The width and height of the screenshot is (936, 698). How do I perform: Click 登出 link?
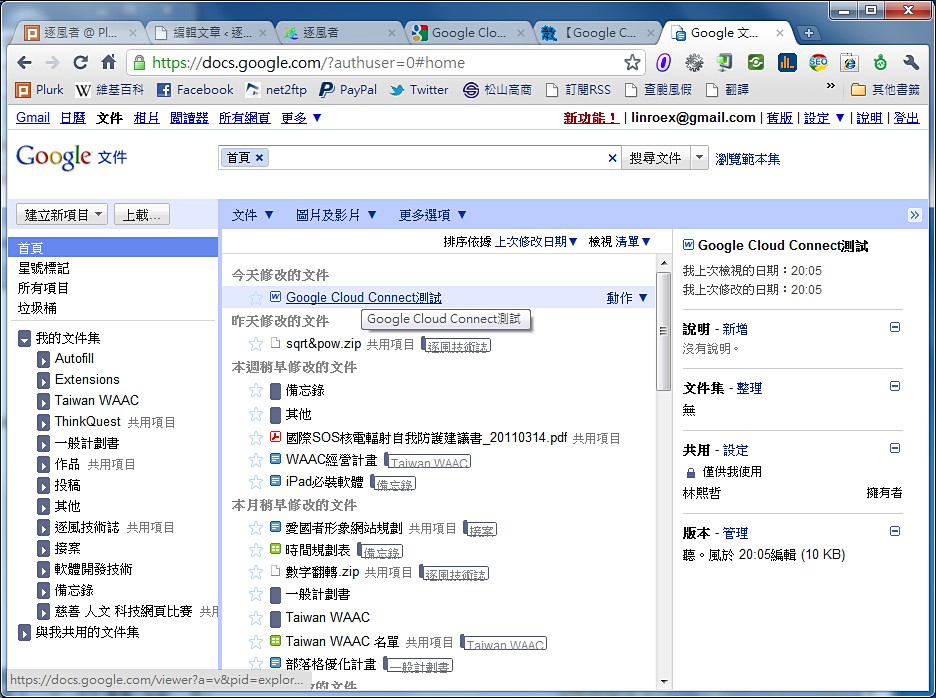[906, 118]
